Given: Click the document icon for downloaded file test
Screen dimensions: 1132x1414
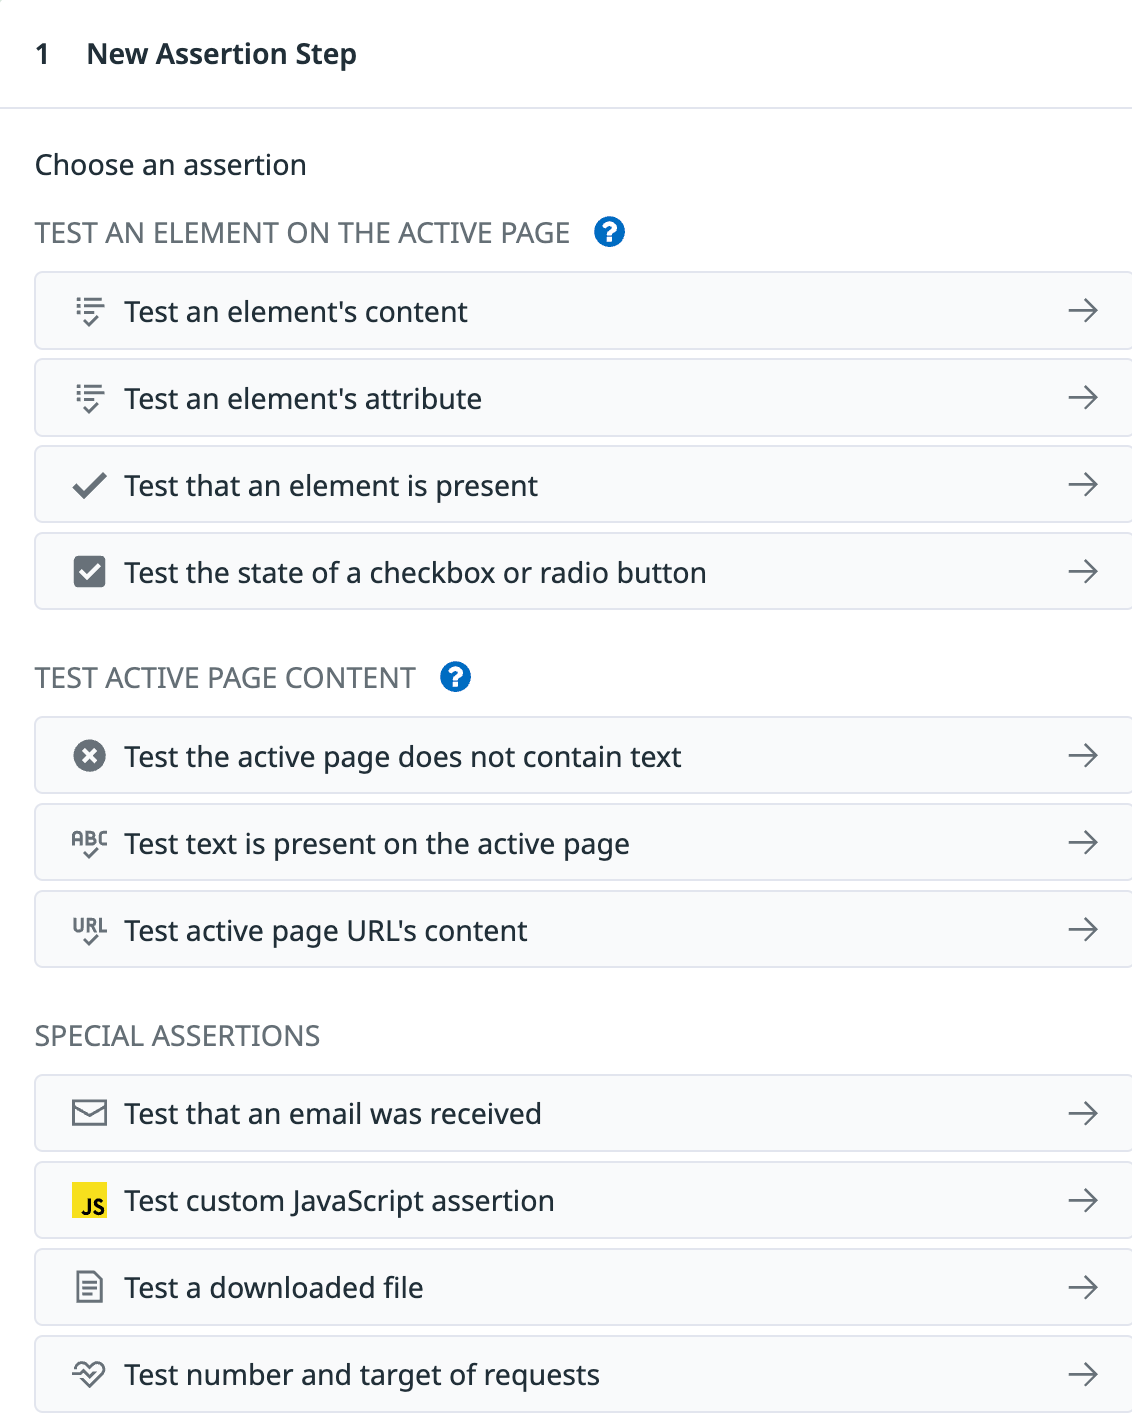Looking at the screenshot, I should 90,1287.
